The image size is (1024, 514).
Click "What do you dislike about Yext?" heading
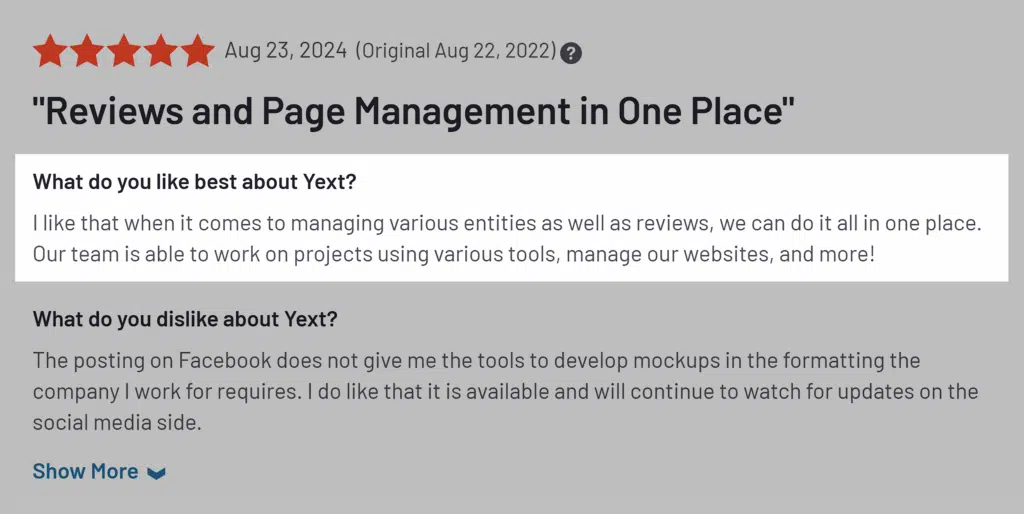(185, 320)
